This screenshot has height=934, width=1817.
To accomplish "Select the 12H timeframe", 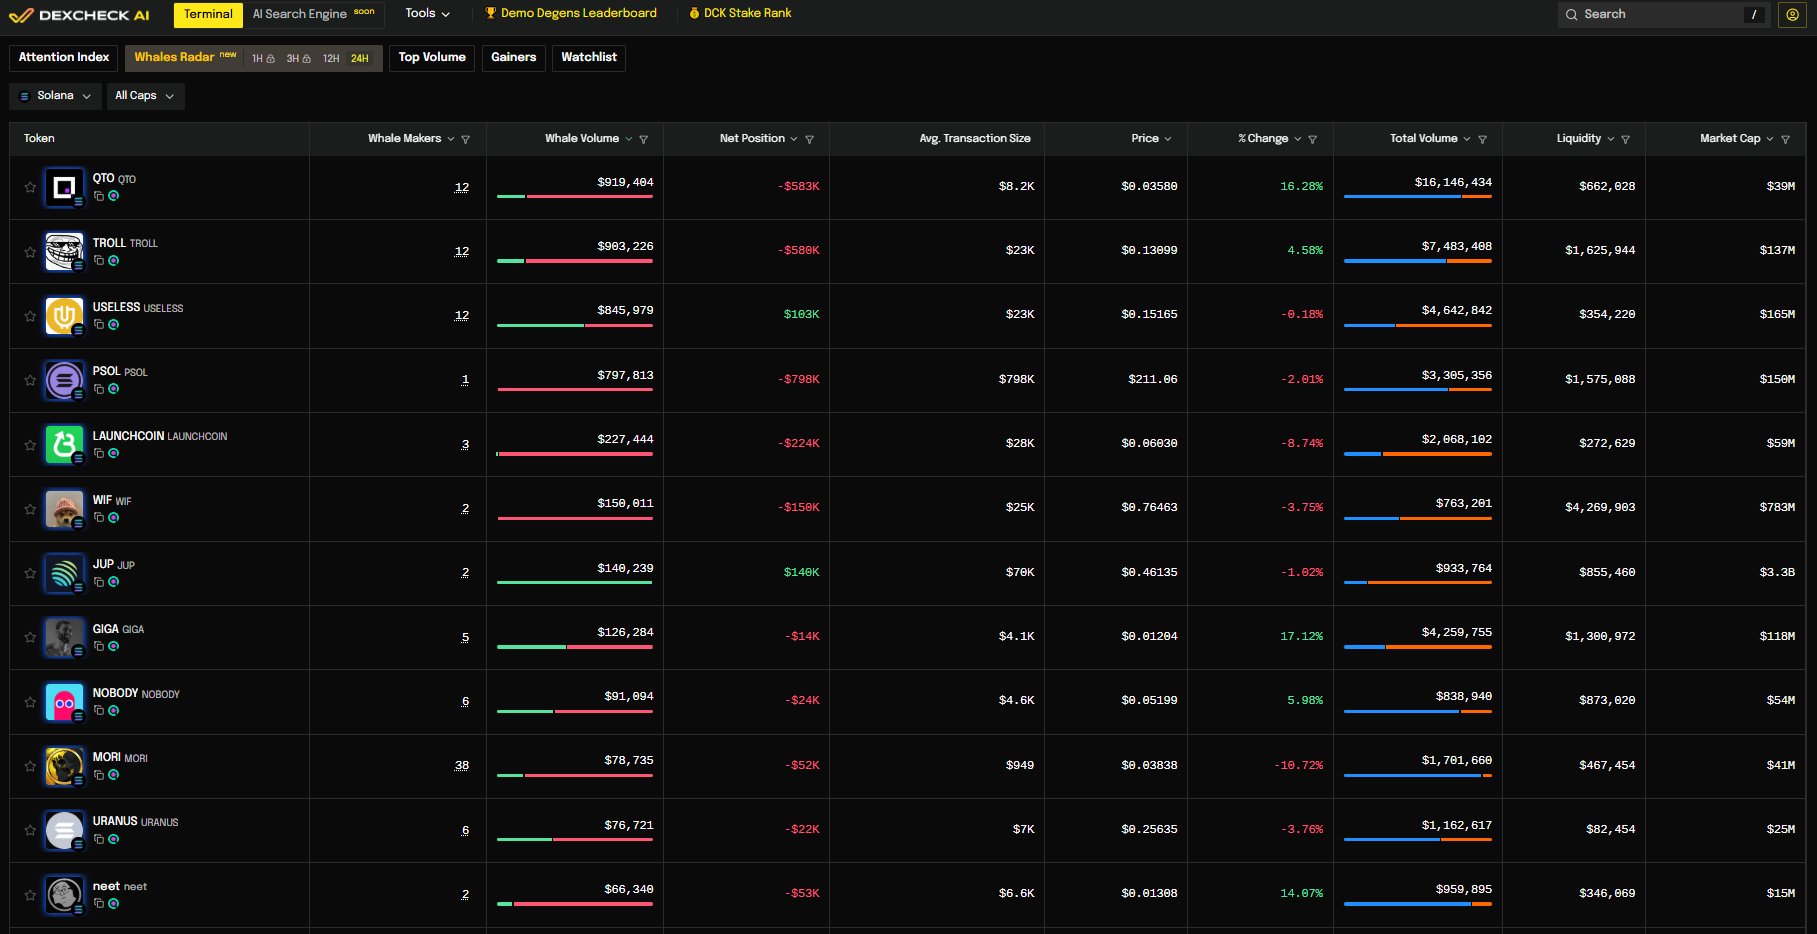I will pyautogui.click(x=331, y=58).
